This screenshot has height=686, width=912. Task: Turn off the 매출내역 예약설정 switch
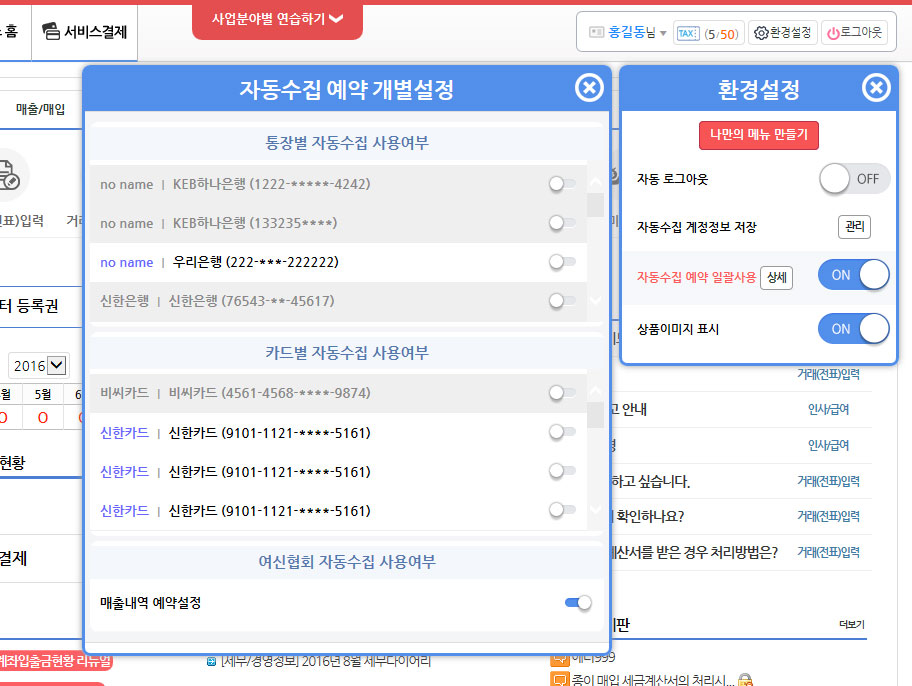point(578,603)
